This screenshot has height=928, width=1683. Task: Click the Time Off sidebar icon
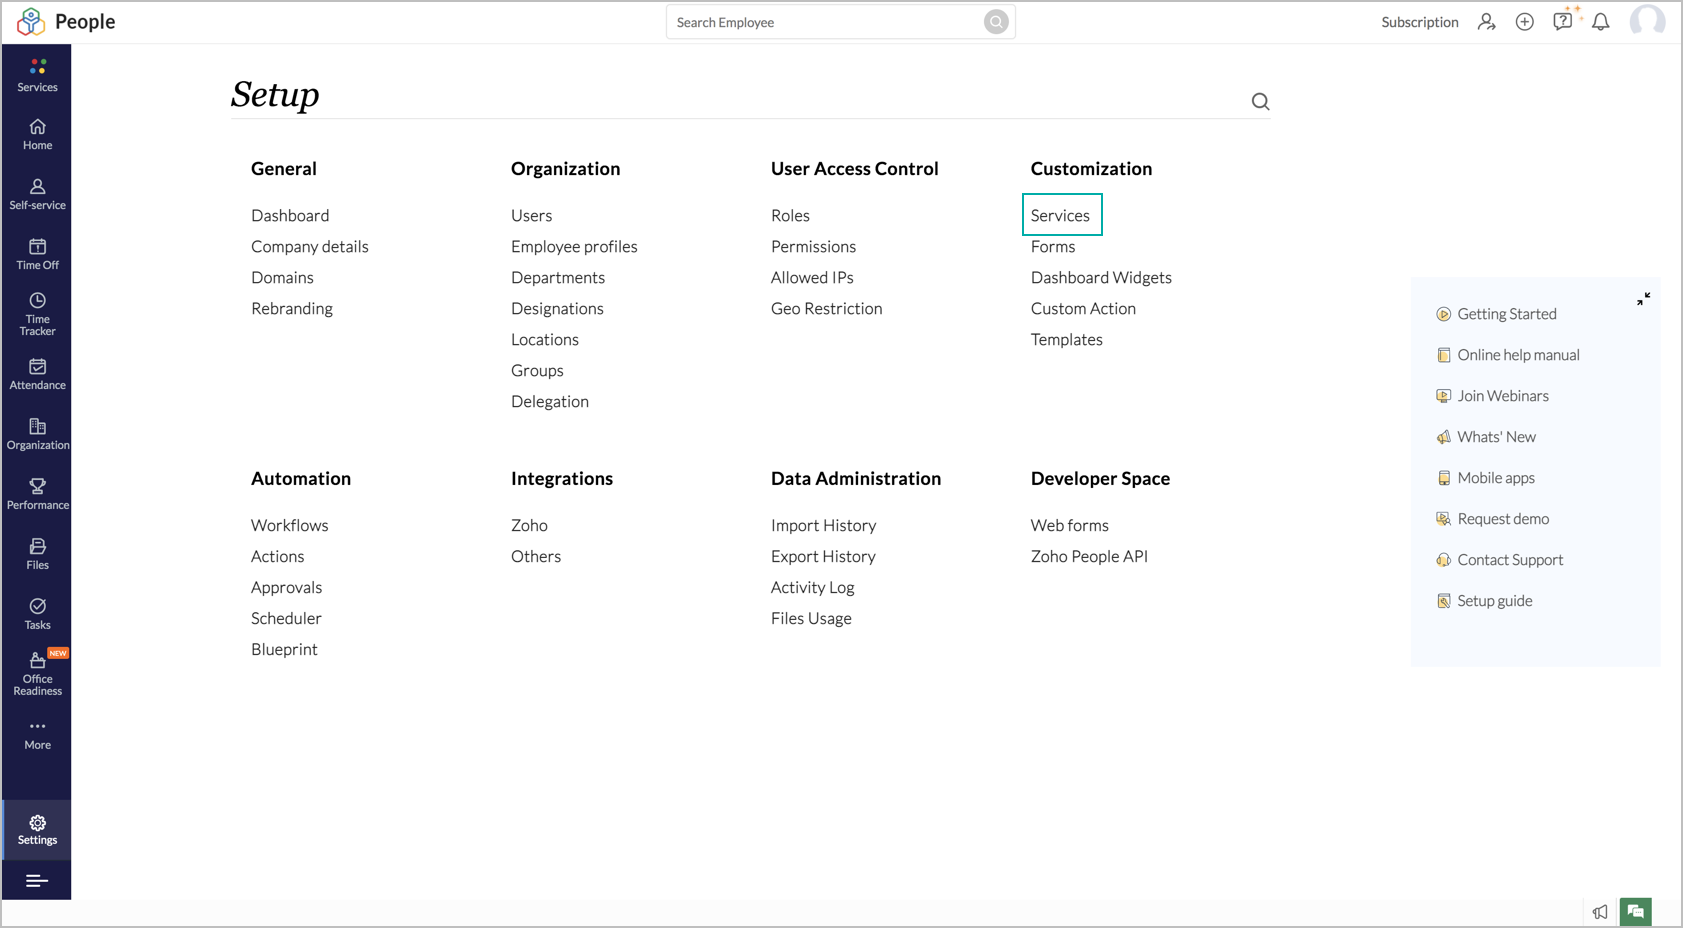(37, 252)
